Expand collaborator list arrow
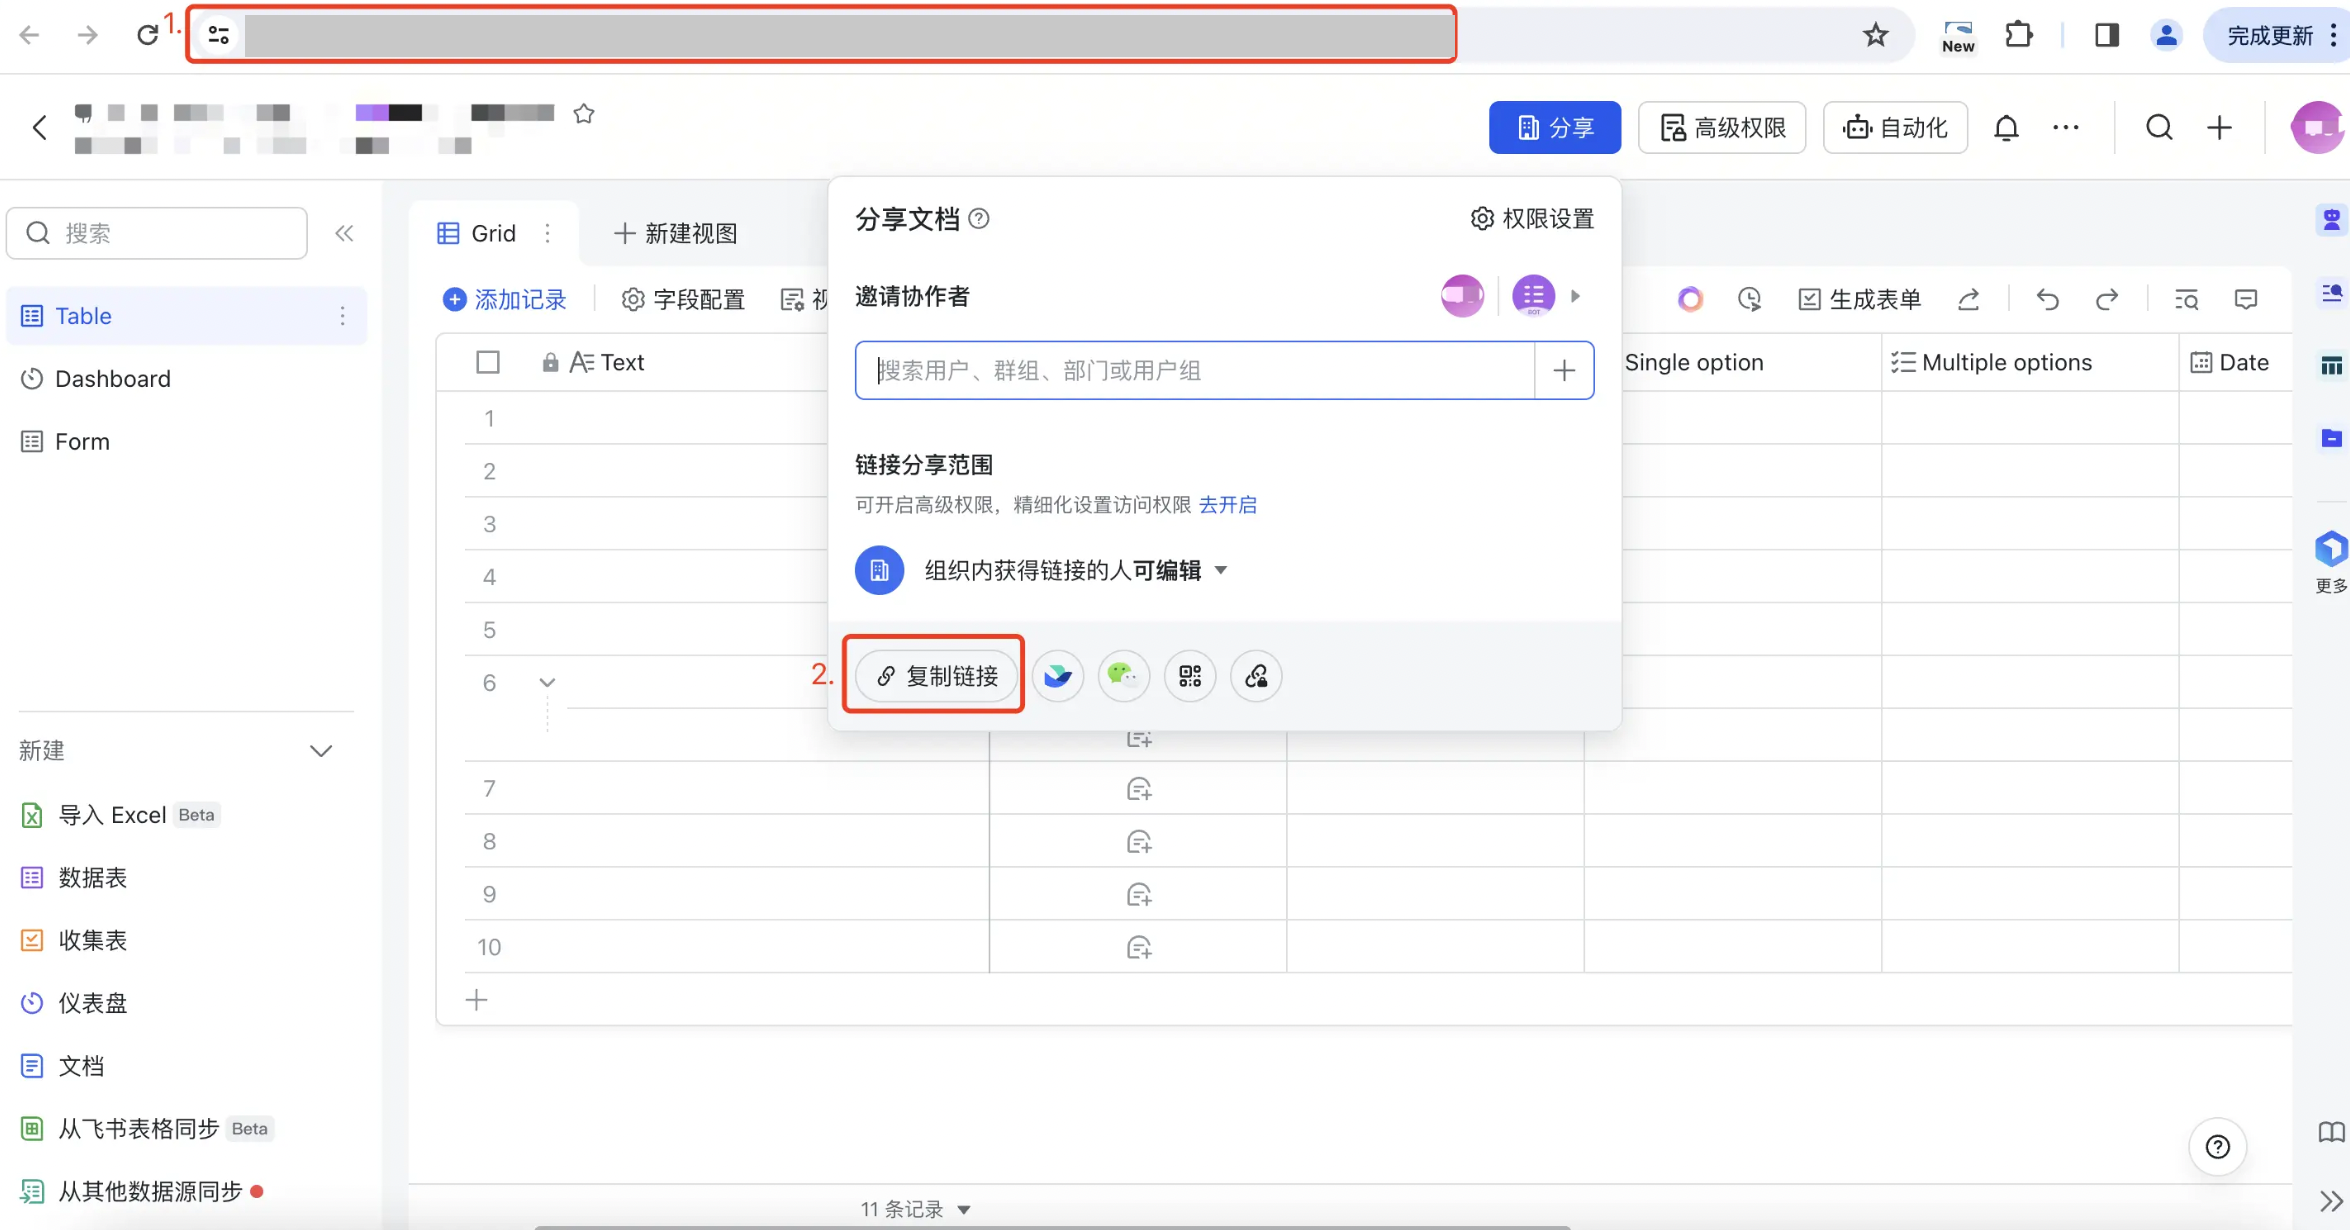Viewport: 2350px width, 1230px height. [1575, 296]
